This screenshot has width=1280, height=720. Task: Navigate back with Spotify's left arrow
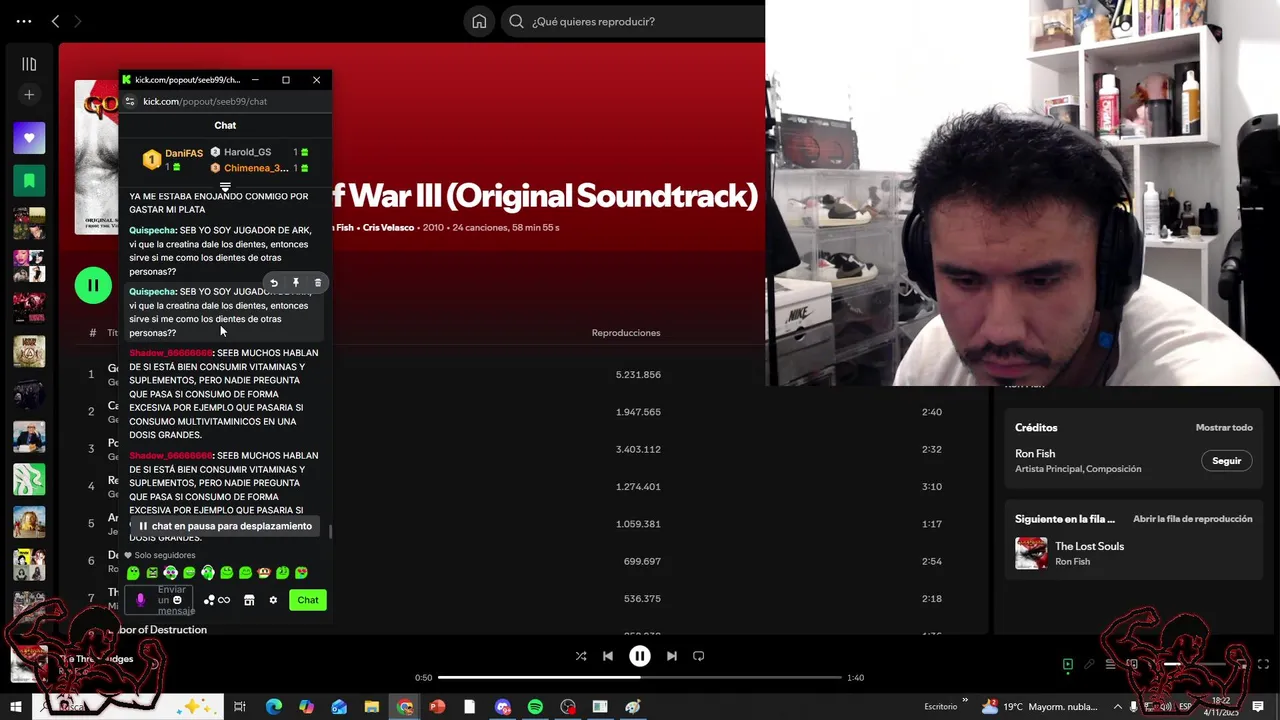(55, 21)
